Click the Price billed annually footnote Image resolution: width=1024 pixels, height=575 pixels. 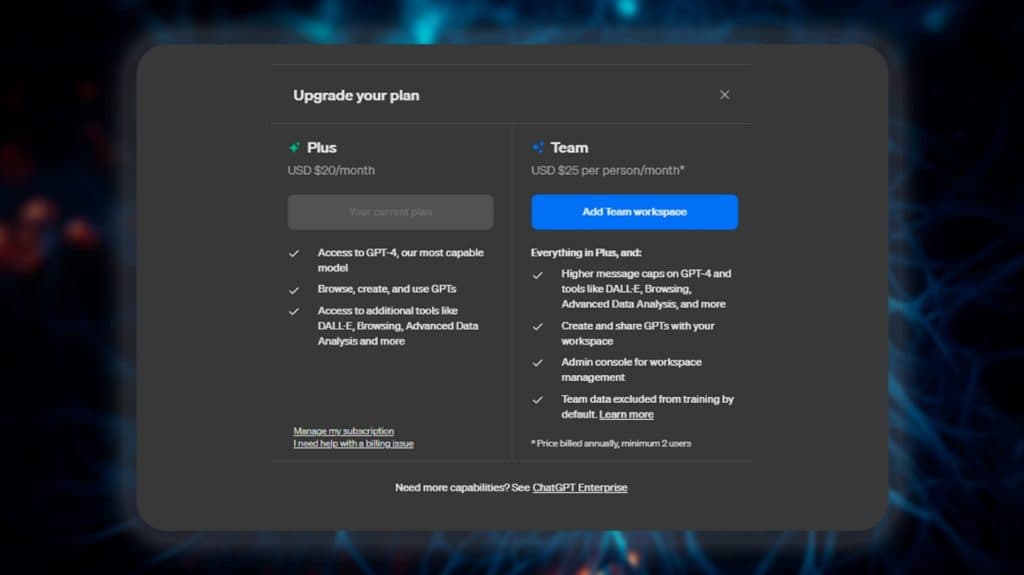[611, 443]
